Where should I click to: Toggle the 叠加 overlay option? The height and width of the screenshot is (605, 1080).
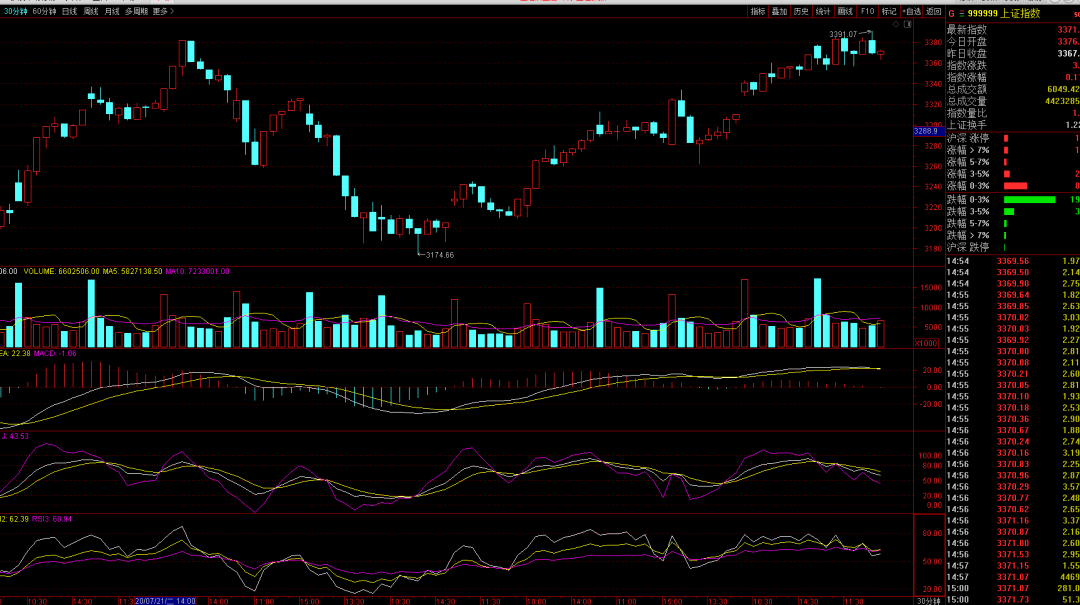pos(780,12)
